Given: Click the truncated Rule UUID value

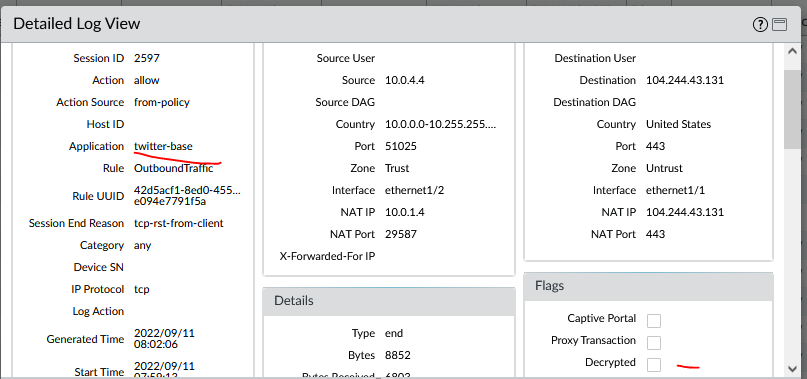Looking at the screenshot, I should click(x=187, y=196).
